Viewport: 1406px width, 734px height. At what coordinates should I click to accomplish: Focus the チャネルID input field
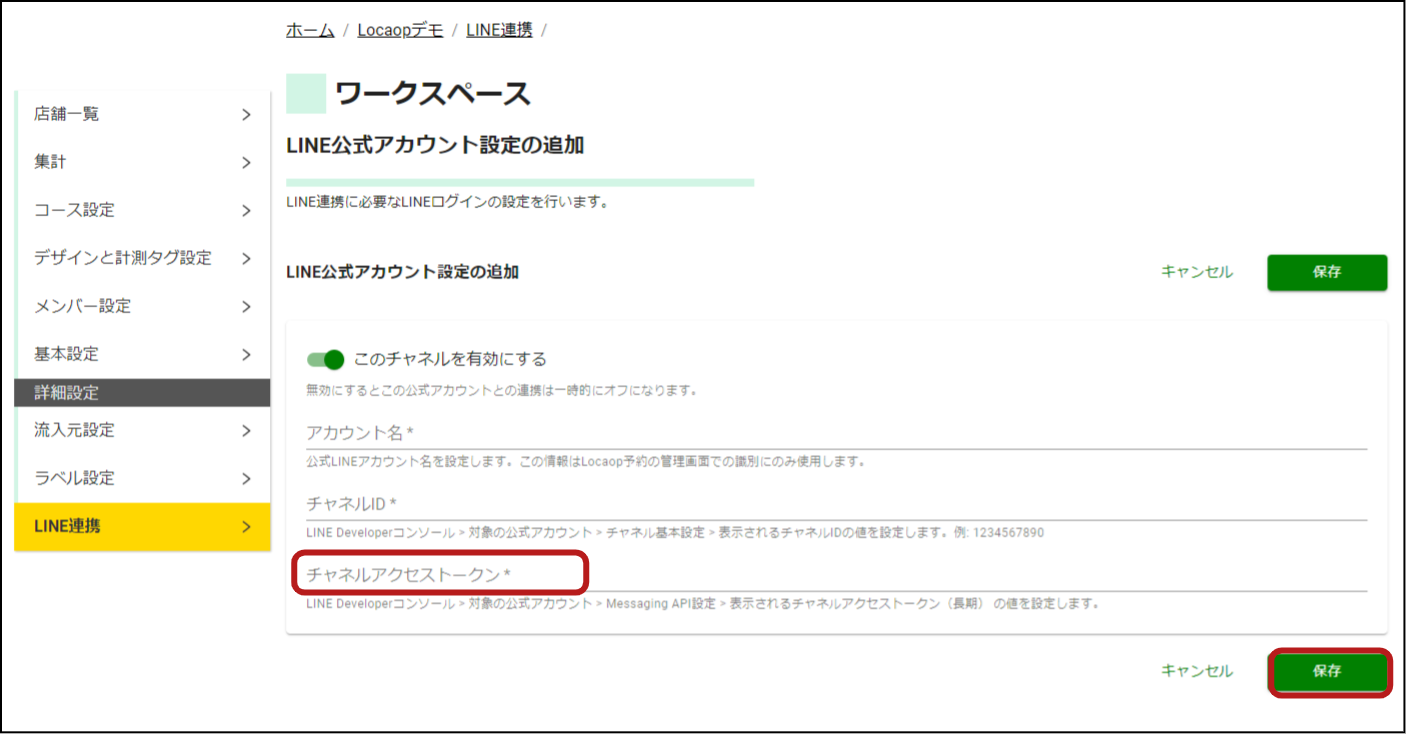836,503
